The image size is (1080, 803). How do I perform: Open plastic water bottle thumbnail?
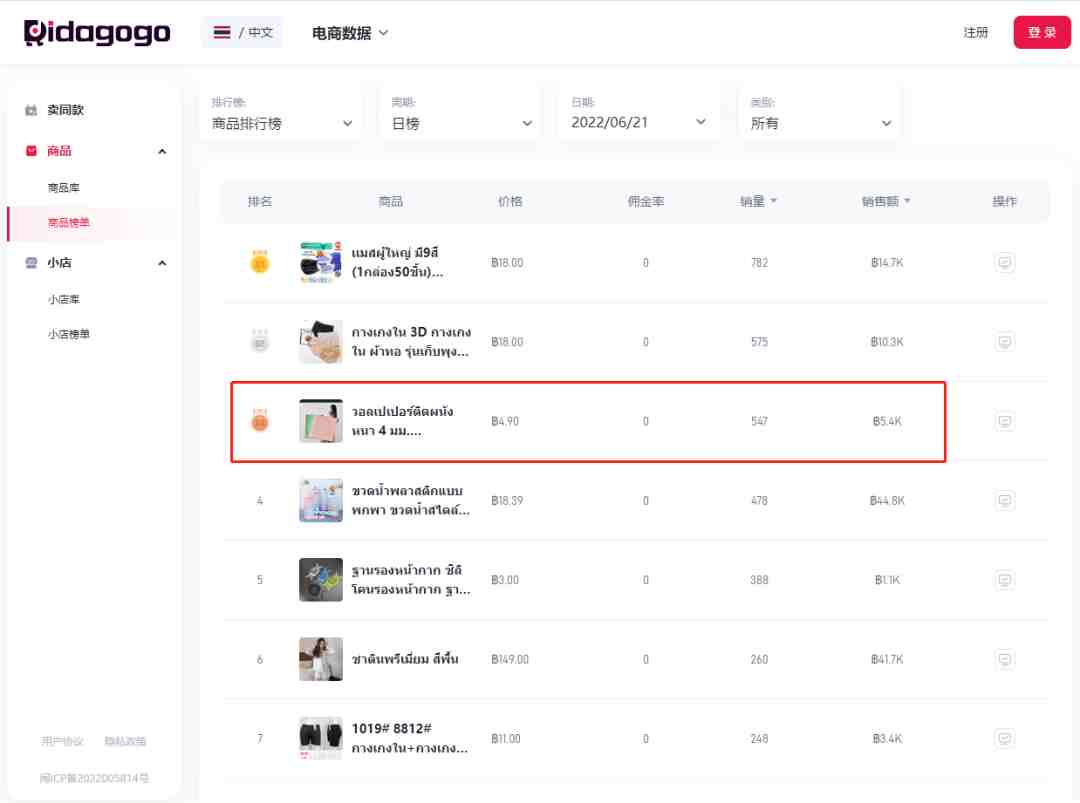pyautogui.click(x=320, y=500)
